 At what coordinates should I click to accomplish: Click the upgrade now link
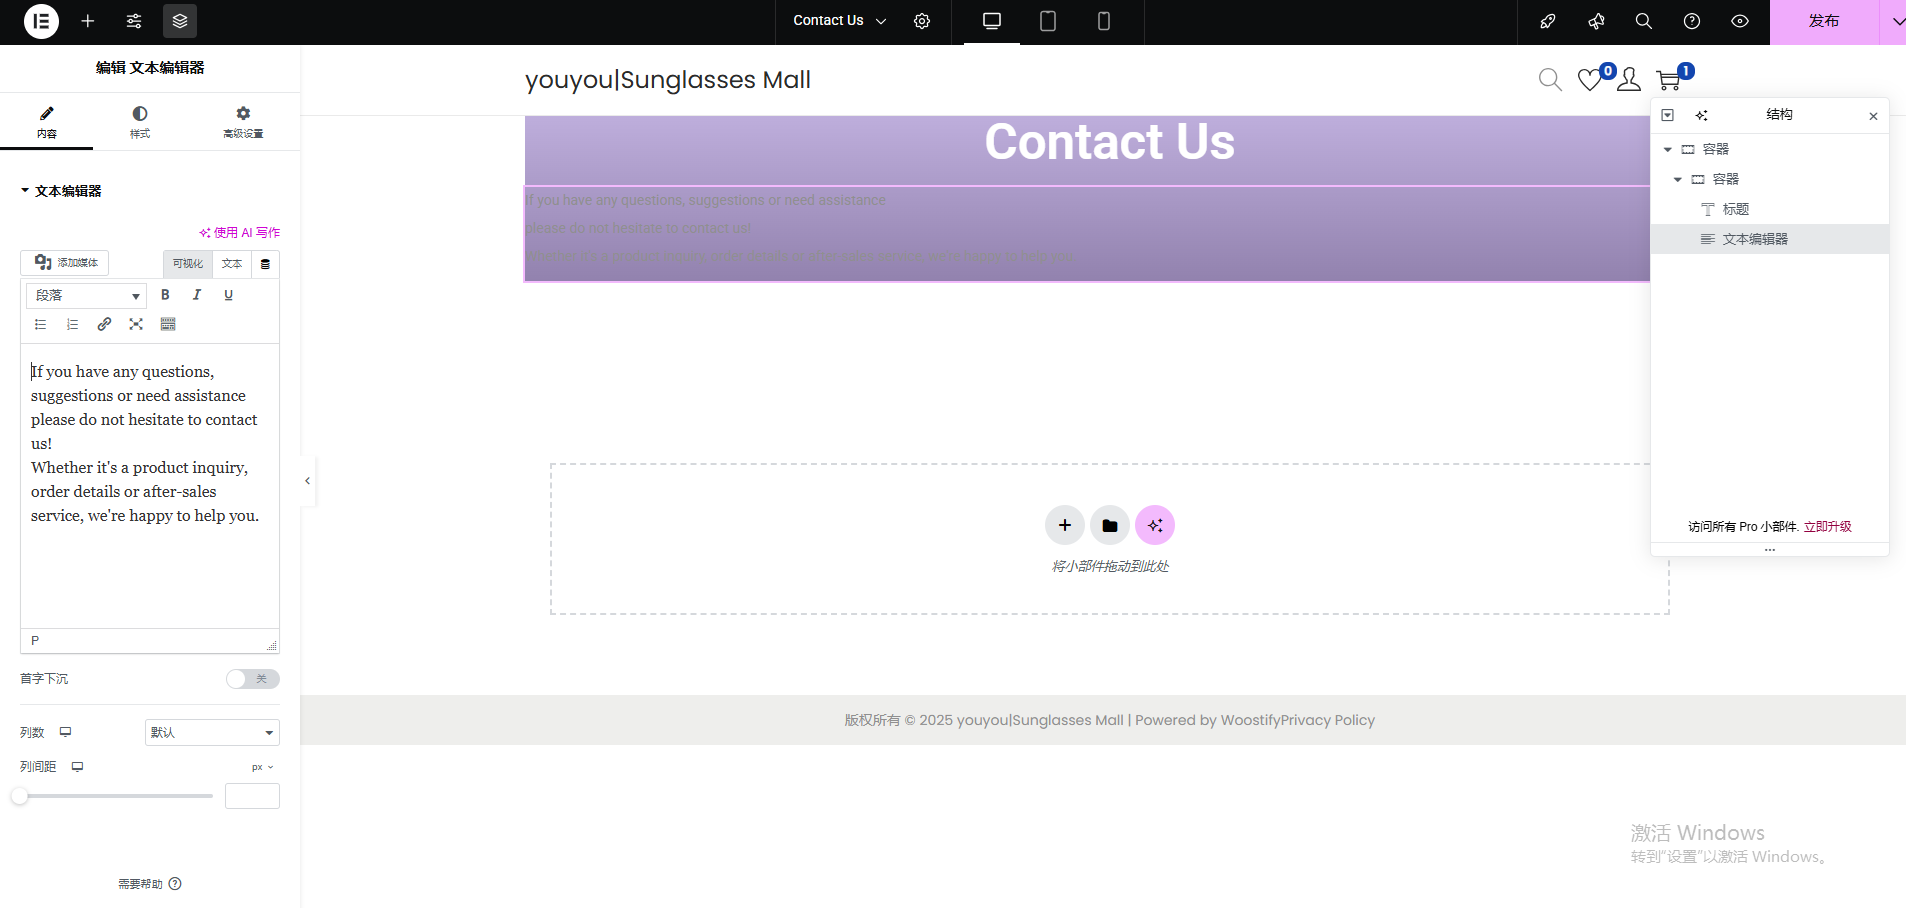click(1827, 527)
